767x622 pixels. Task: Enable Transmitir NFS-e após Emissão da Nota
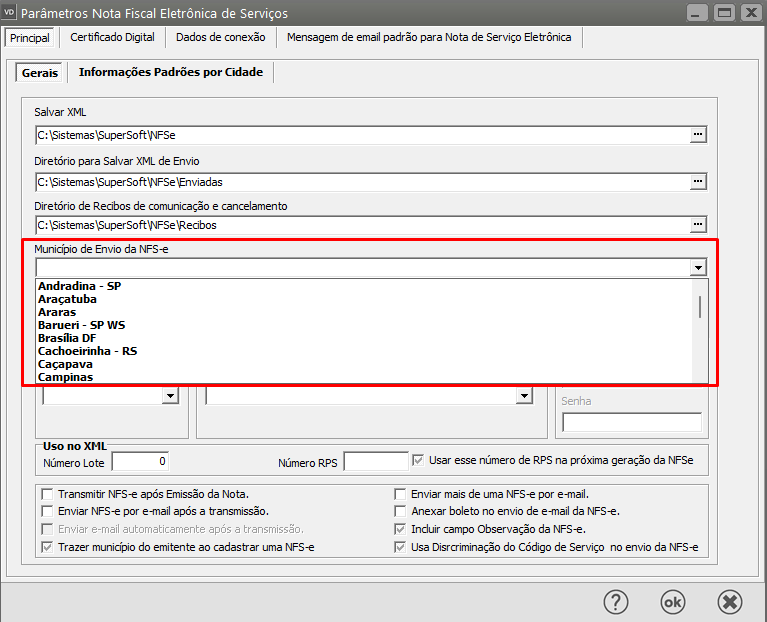coord(47,494)
